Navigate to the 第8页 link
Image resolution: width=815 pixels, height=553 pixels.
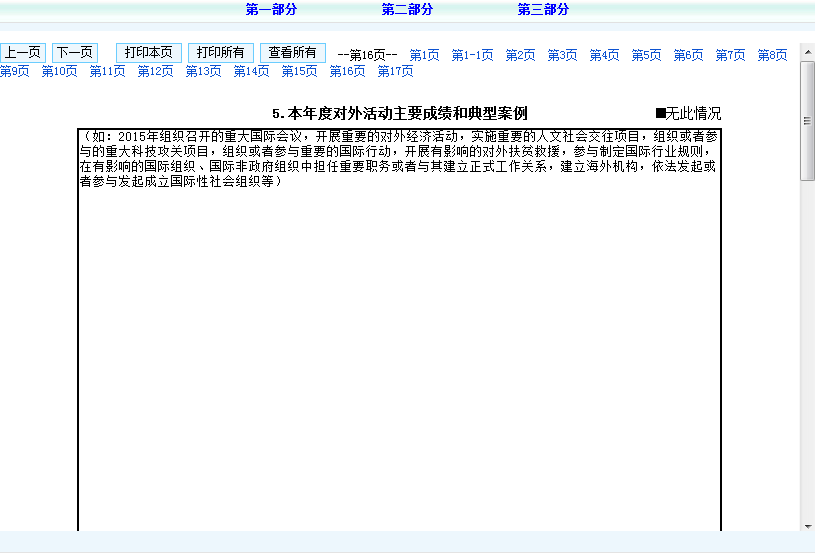772,56
